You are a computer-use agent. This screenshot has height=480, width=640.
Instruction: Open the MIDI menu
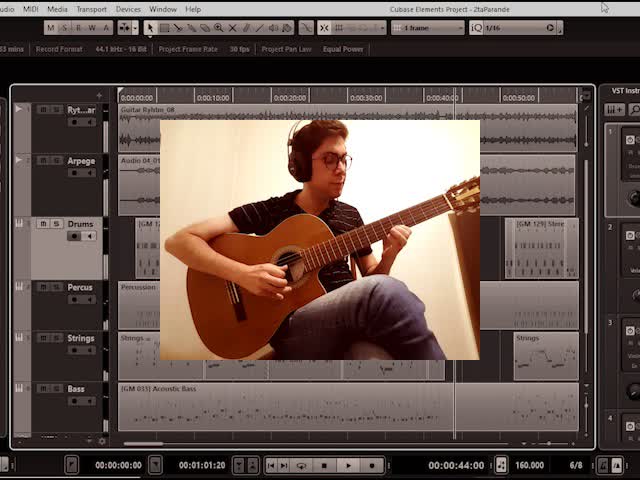[x=31, y=9]
